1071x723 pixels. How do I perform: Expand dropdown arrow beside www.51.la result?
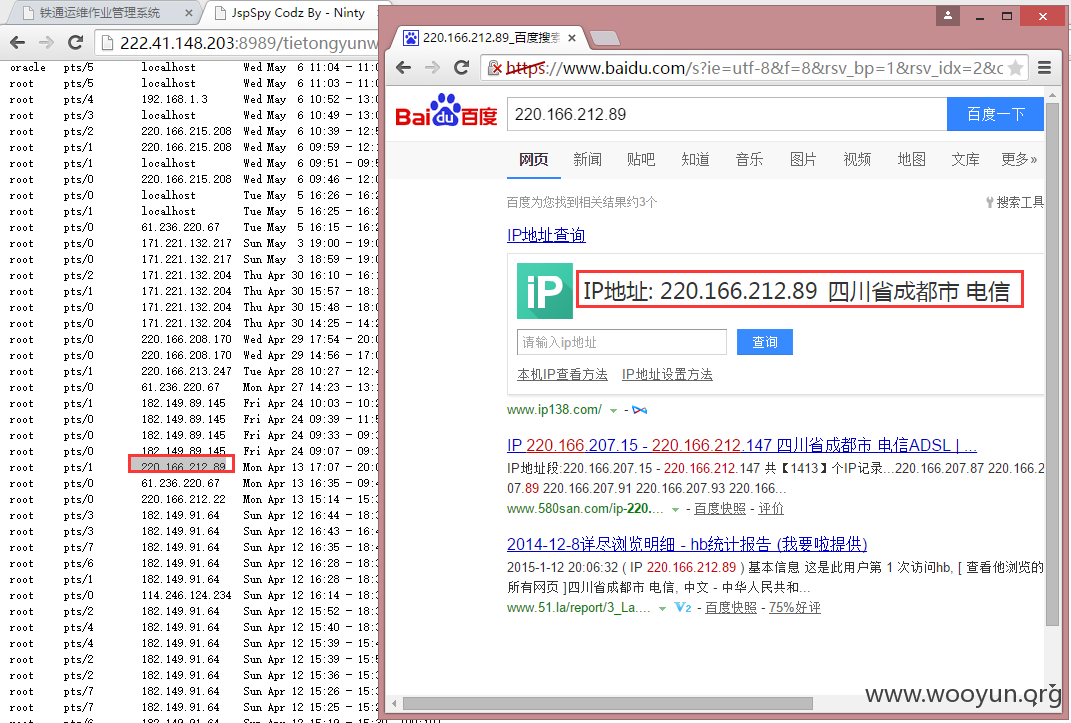pyautogui.click(x=662, y=608)
